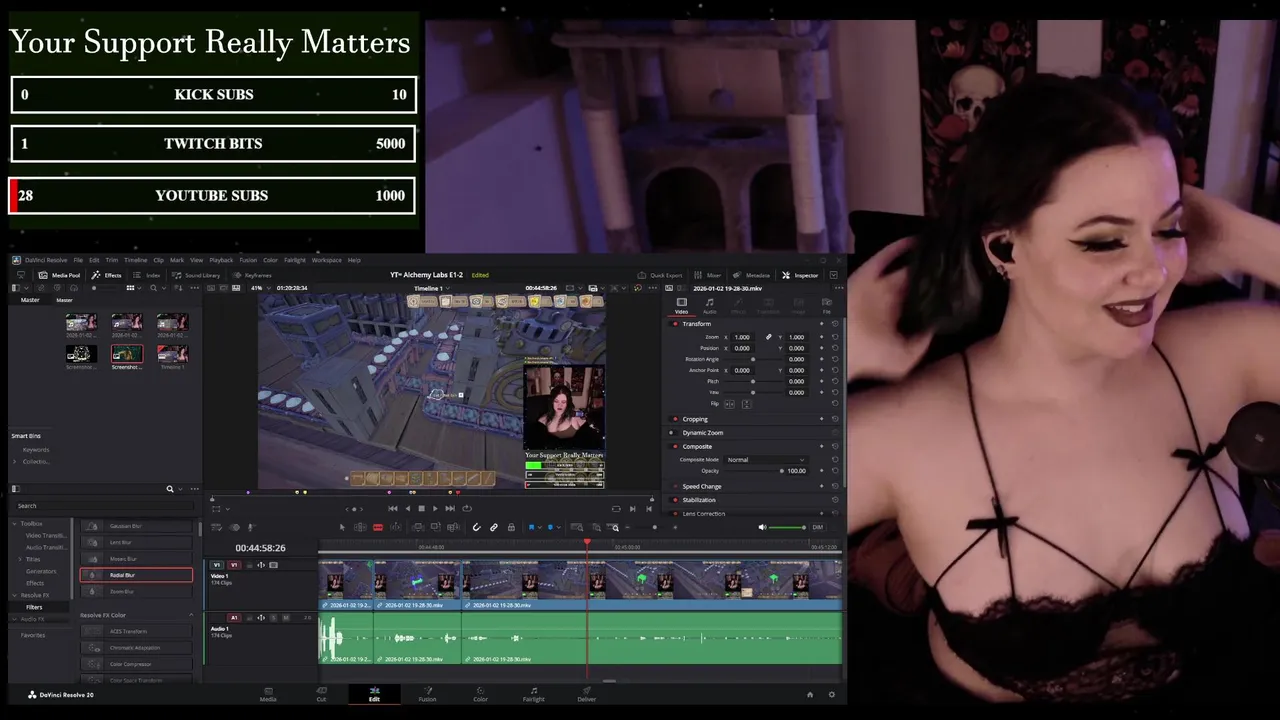Screen dimensions: 1280x720
Task: Select the ACES Transform effect
Action: click(x=136, y=631)
